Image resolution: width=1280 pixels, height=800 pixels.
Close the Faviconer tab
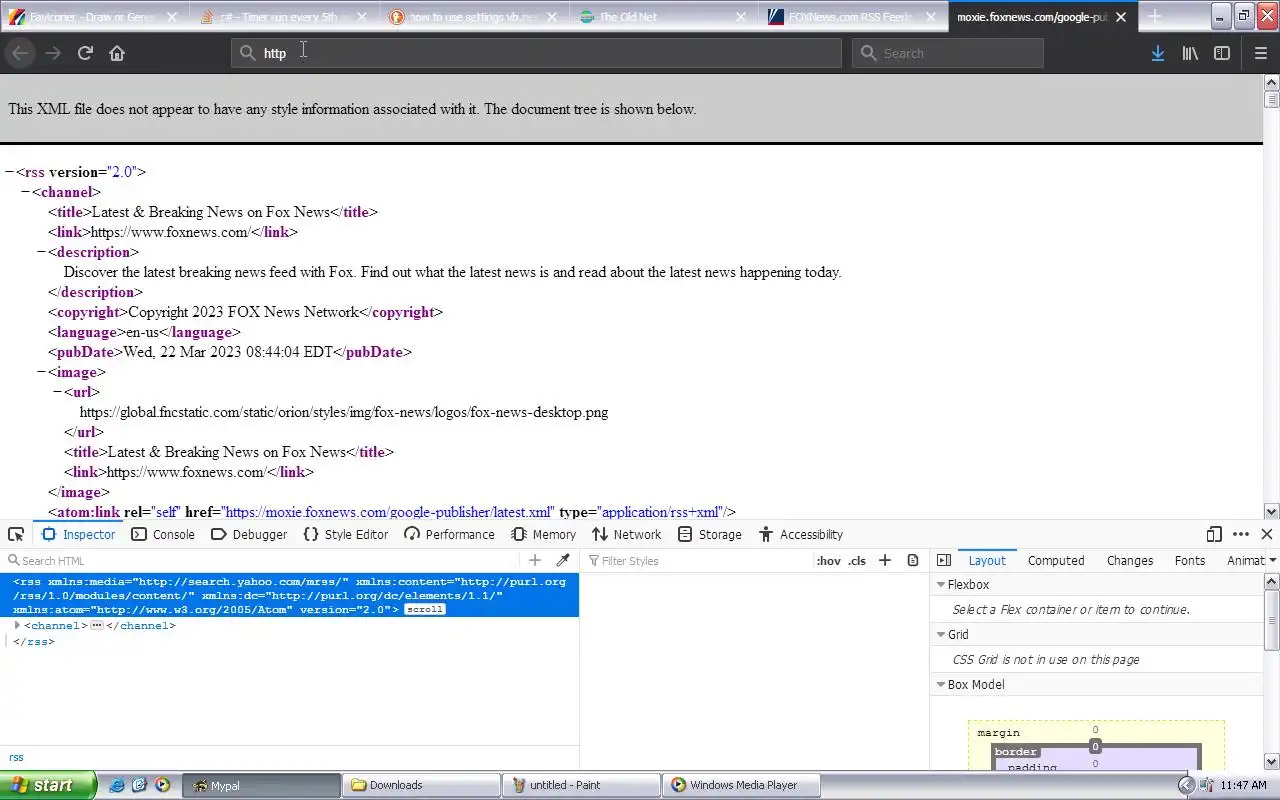[172, 17]
